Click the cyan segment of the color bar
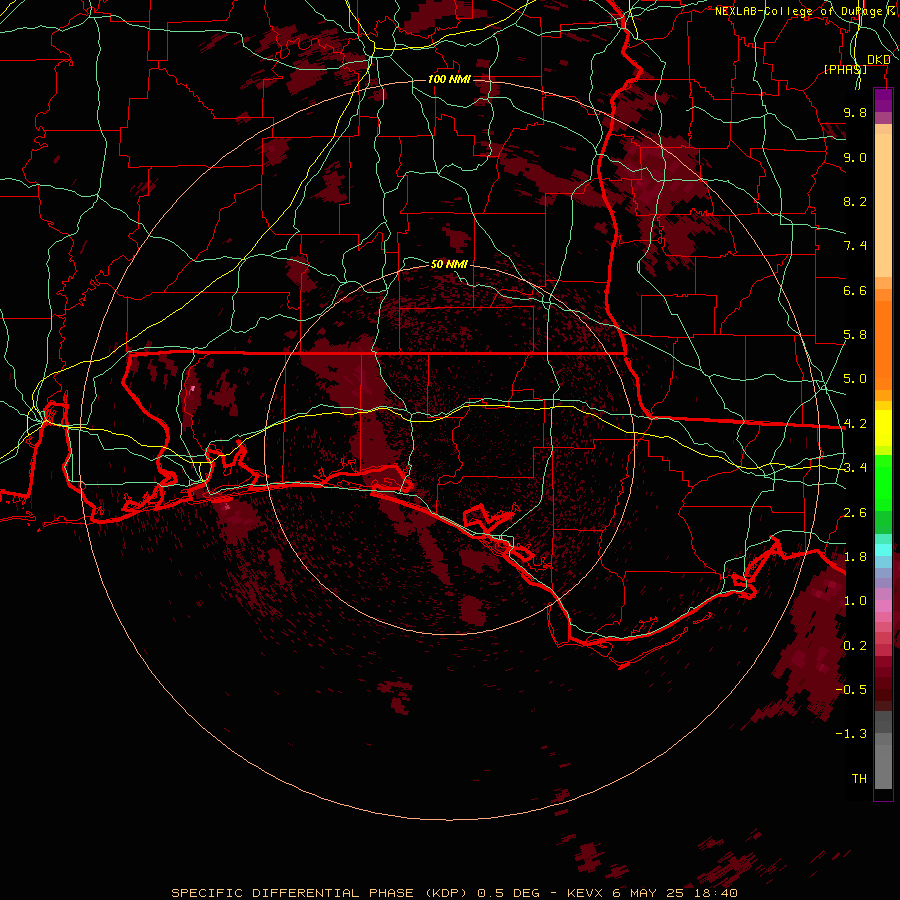 (x=883, y=550)
